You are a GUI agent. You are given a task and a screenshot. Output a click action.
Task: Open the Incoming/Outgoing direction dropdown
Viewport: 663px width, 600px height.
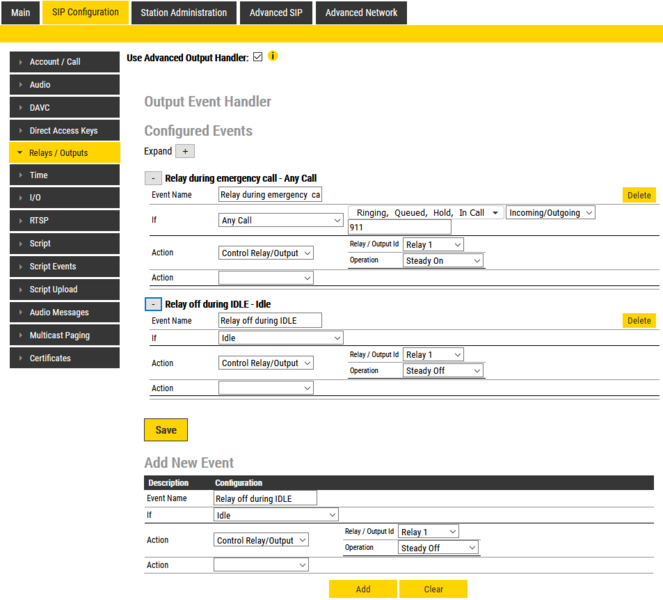pyautogui.click(x=551, y=213)
